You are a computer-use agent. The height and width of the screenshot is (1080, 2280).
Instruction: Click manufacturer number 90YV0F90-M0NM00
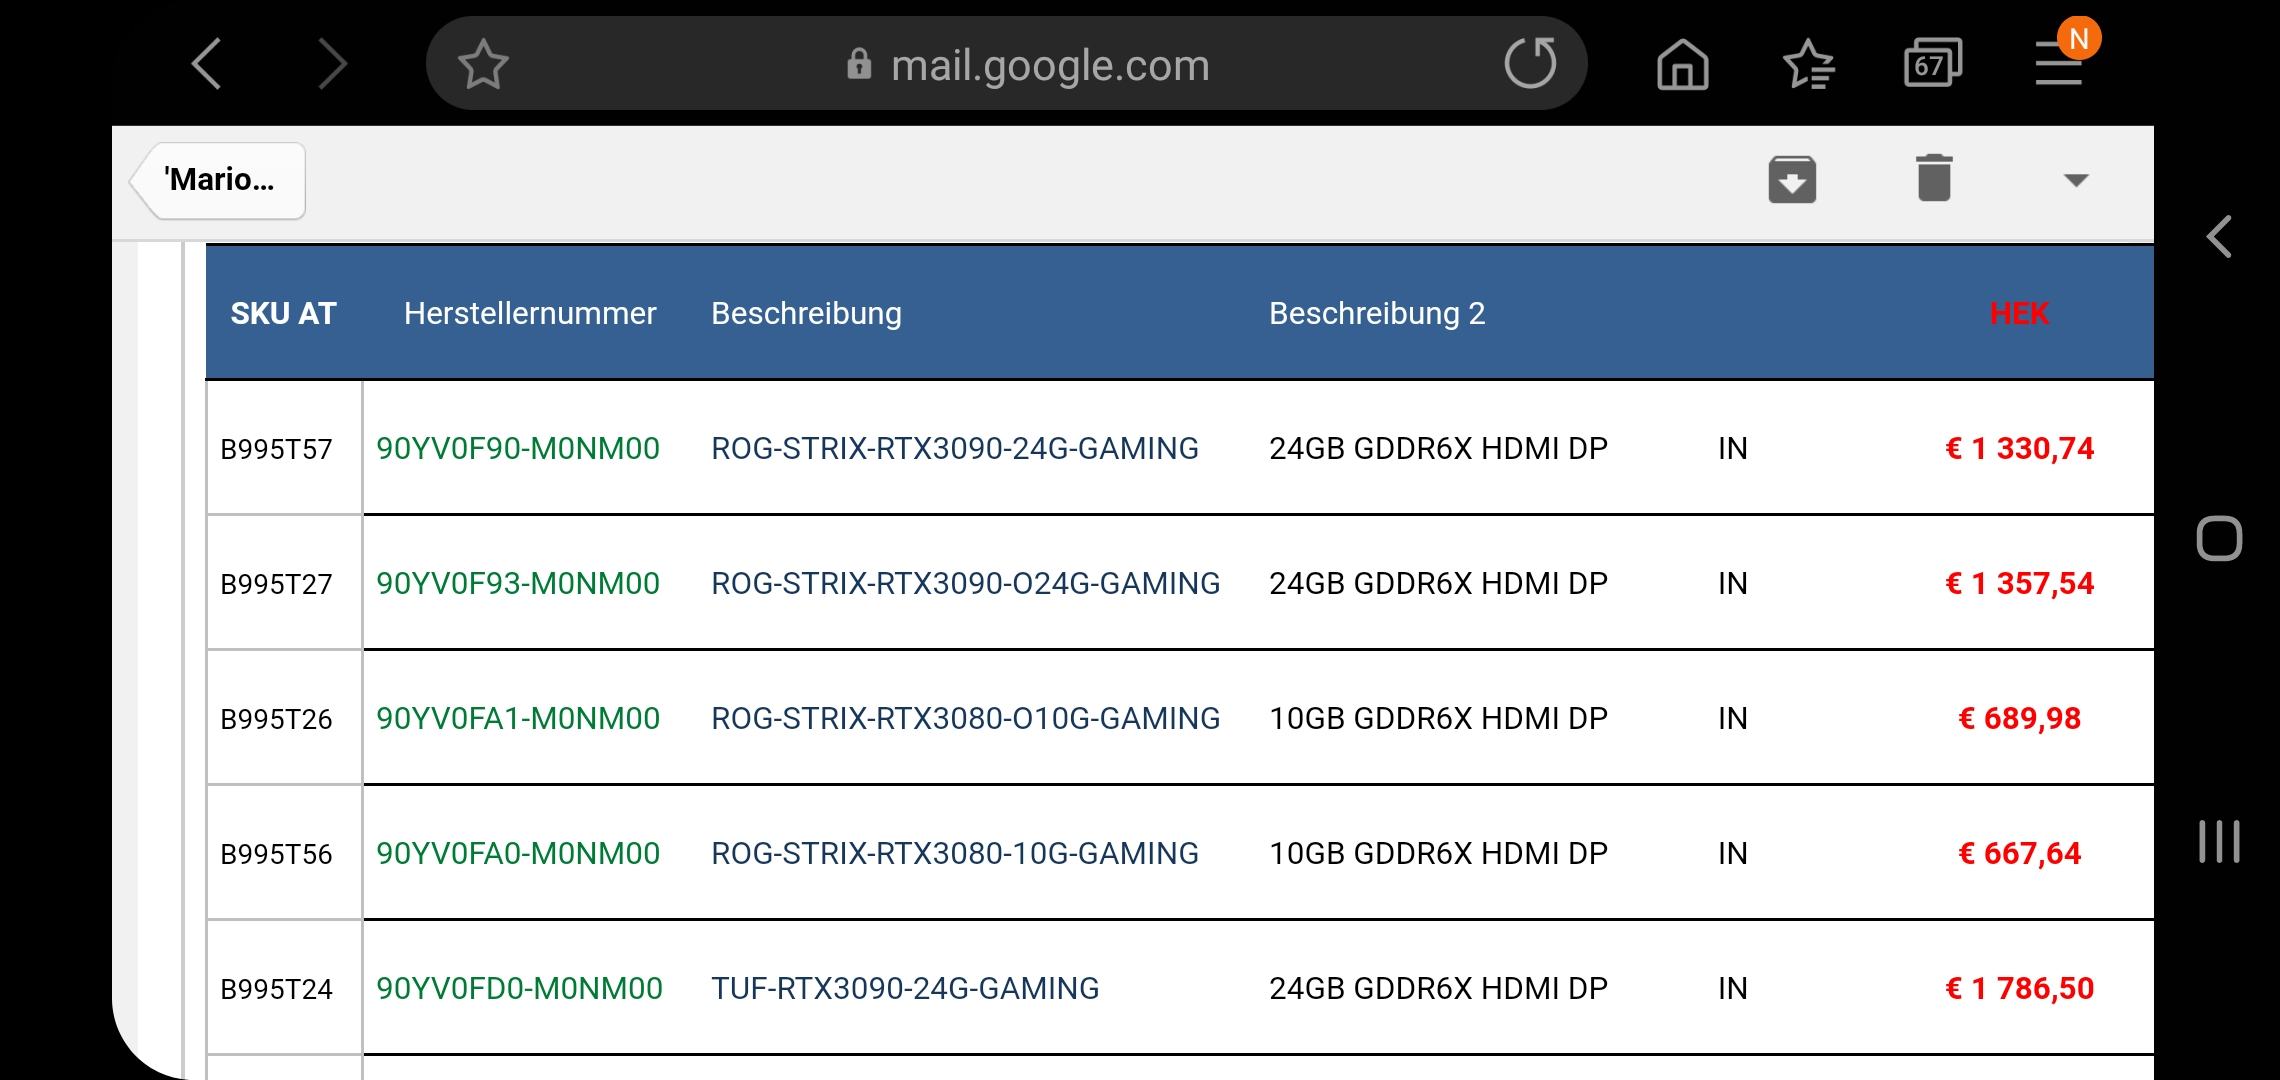coord(518,449)
